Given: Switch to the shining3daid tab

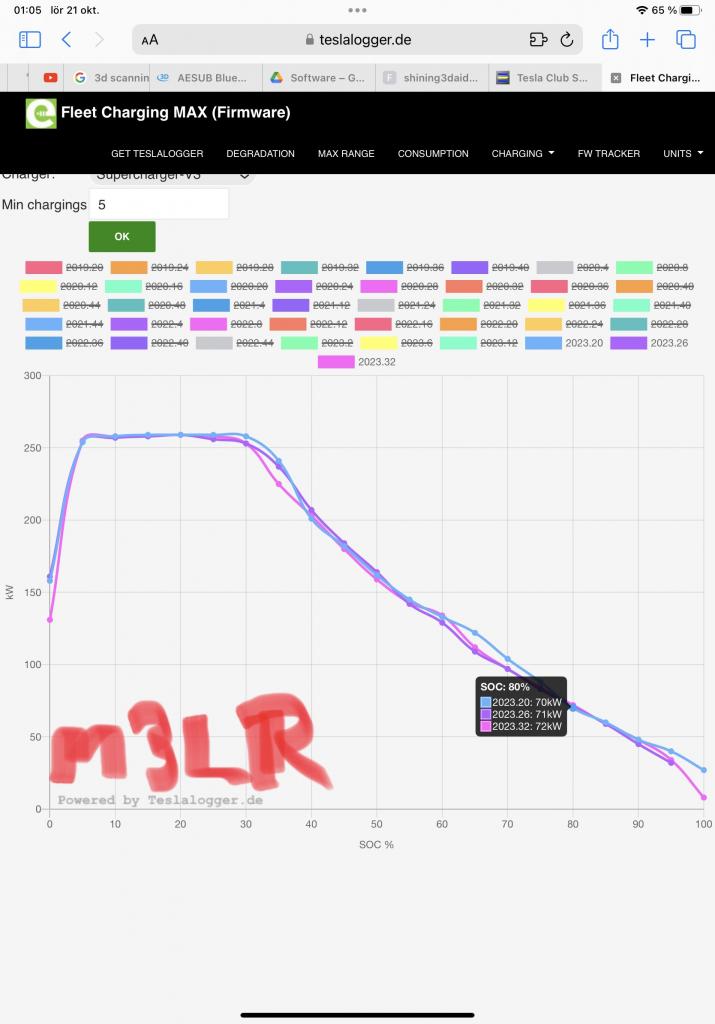Looking at the screenshot, I should (x=432, y=78).
